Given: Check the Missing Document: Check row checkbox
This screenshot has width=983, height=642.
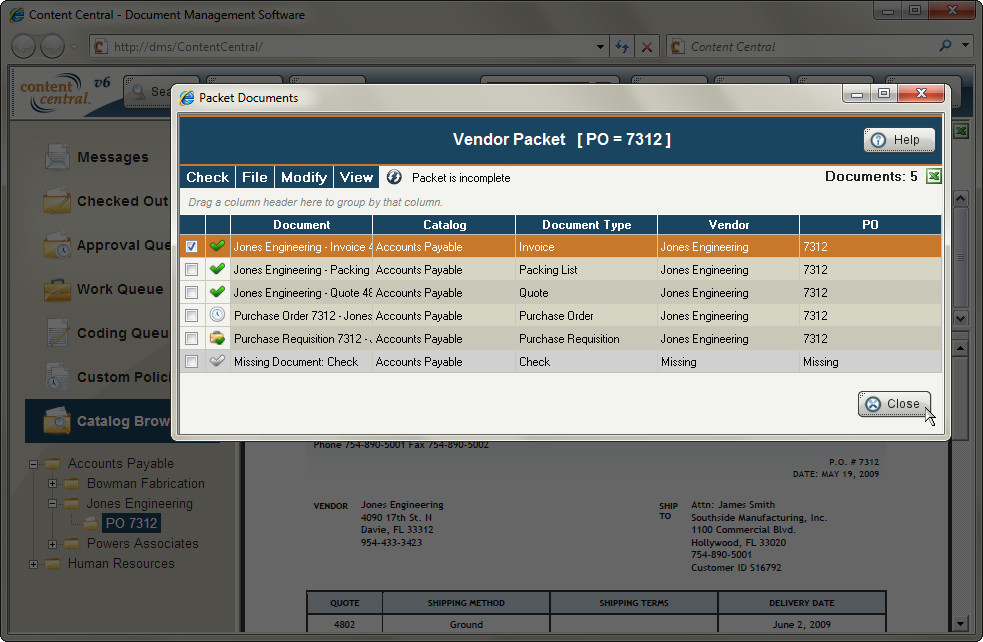Looking at the screenshot, I should pos(192,362).
